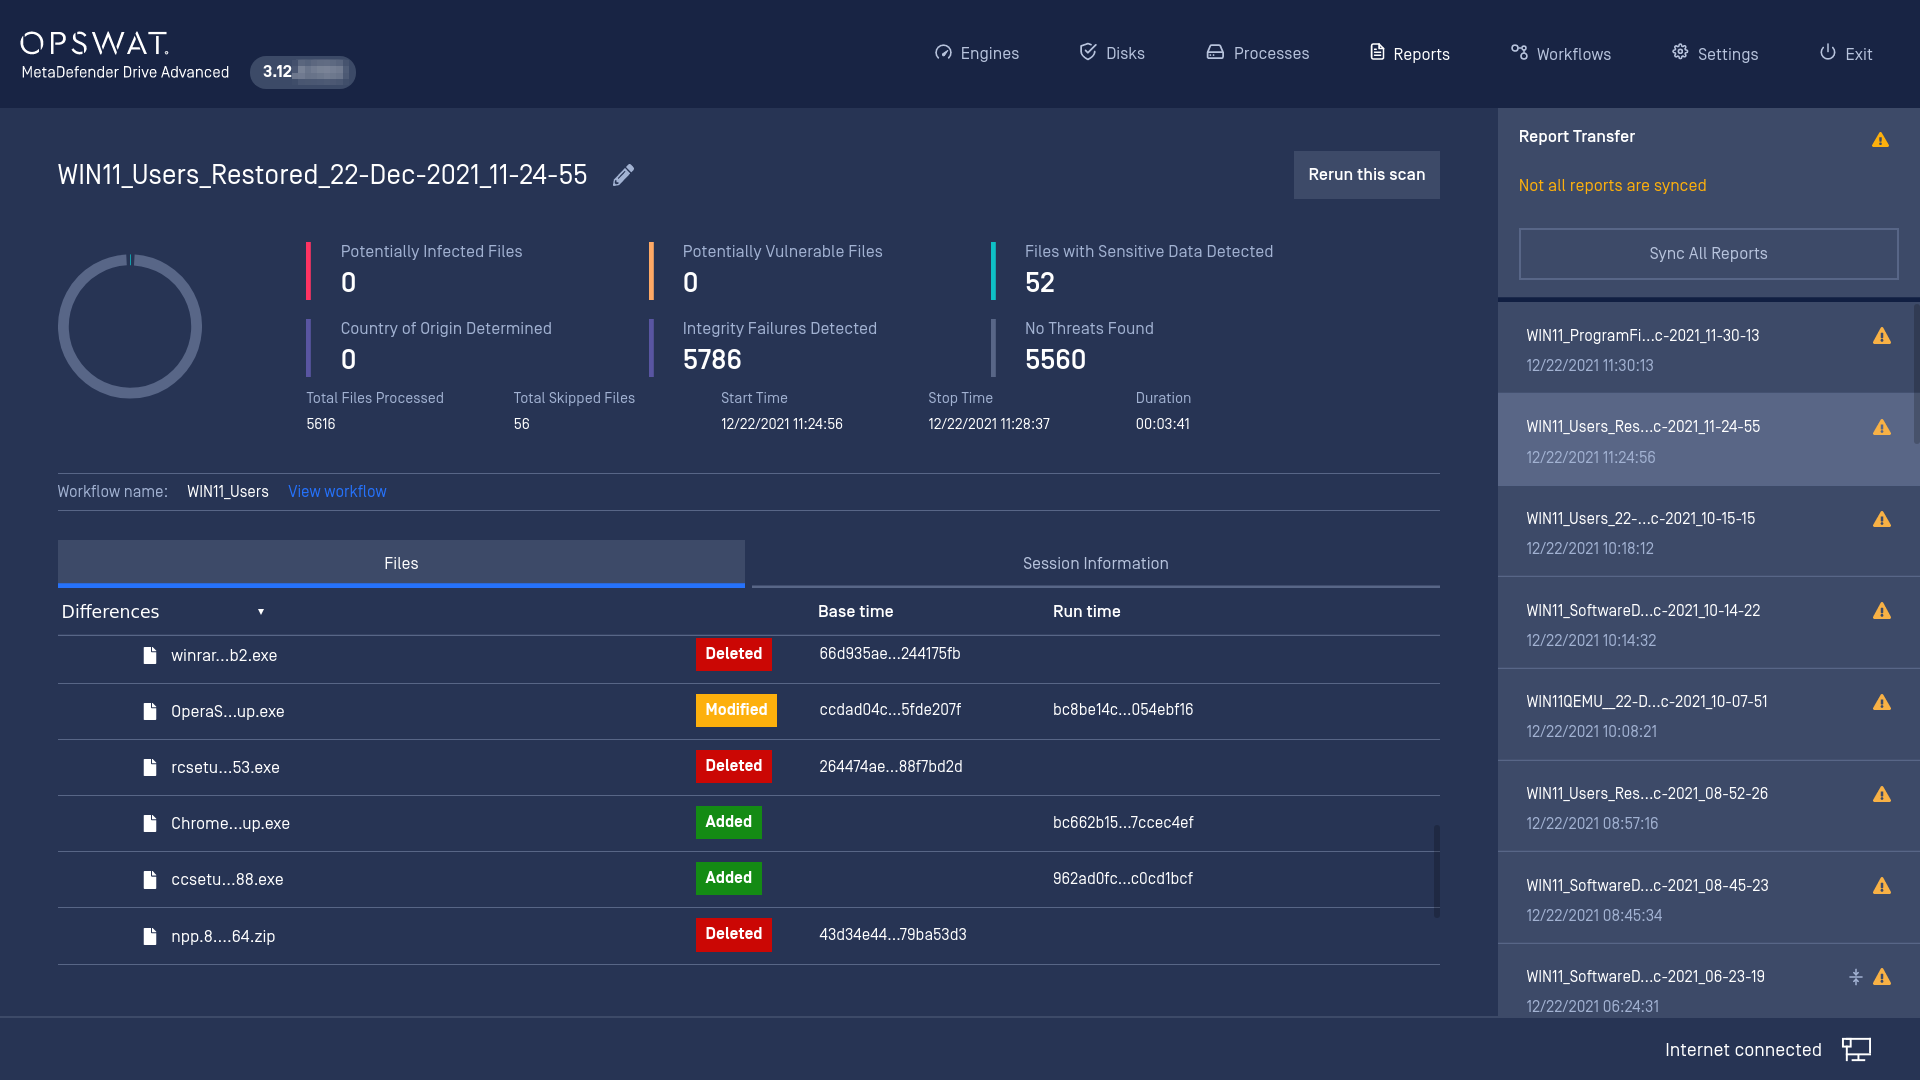1920x1080 pixels.
Task: Open the Reports menu item
Action: pyautogui.click(x=1409, y=53)
